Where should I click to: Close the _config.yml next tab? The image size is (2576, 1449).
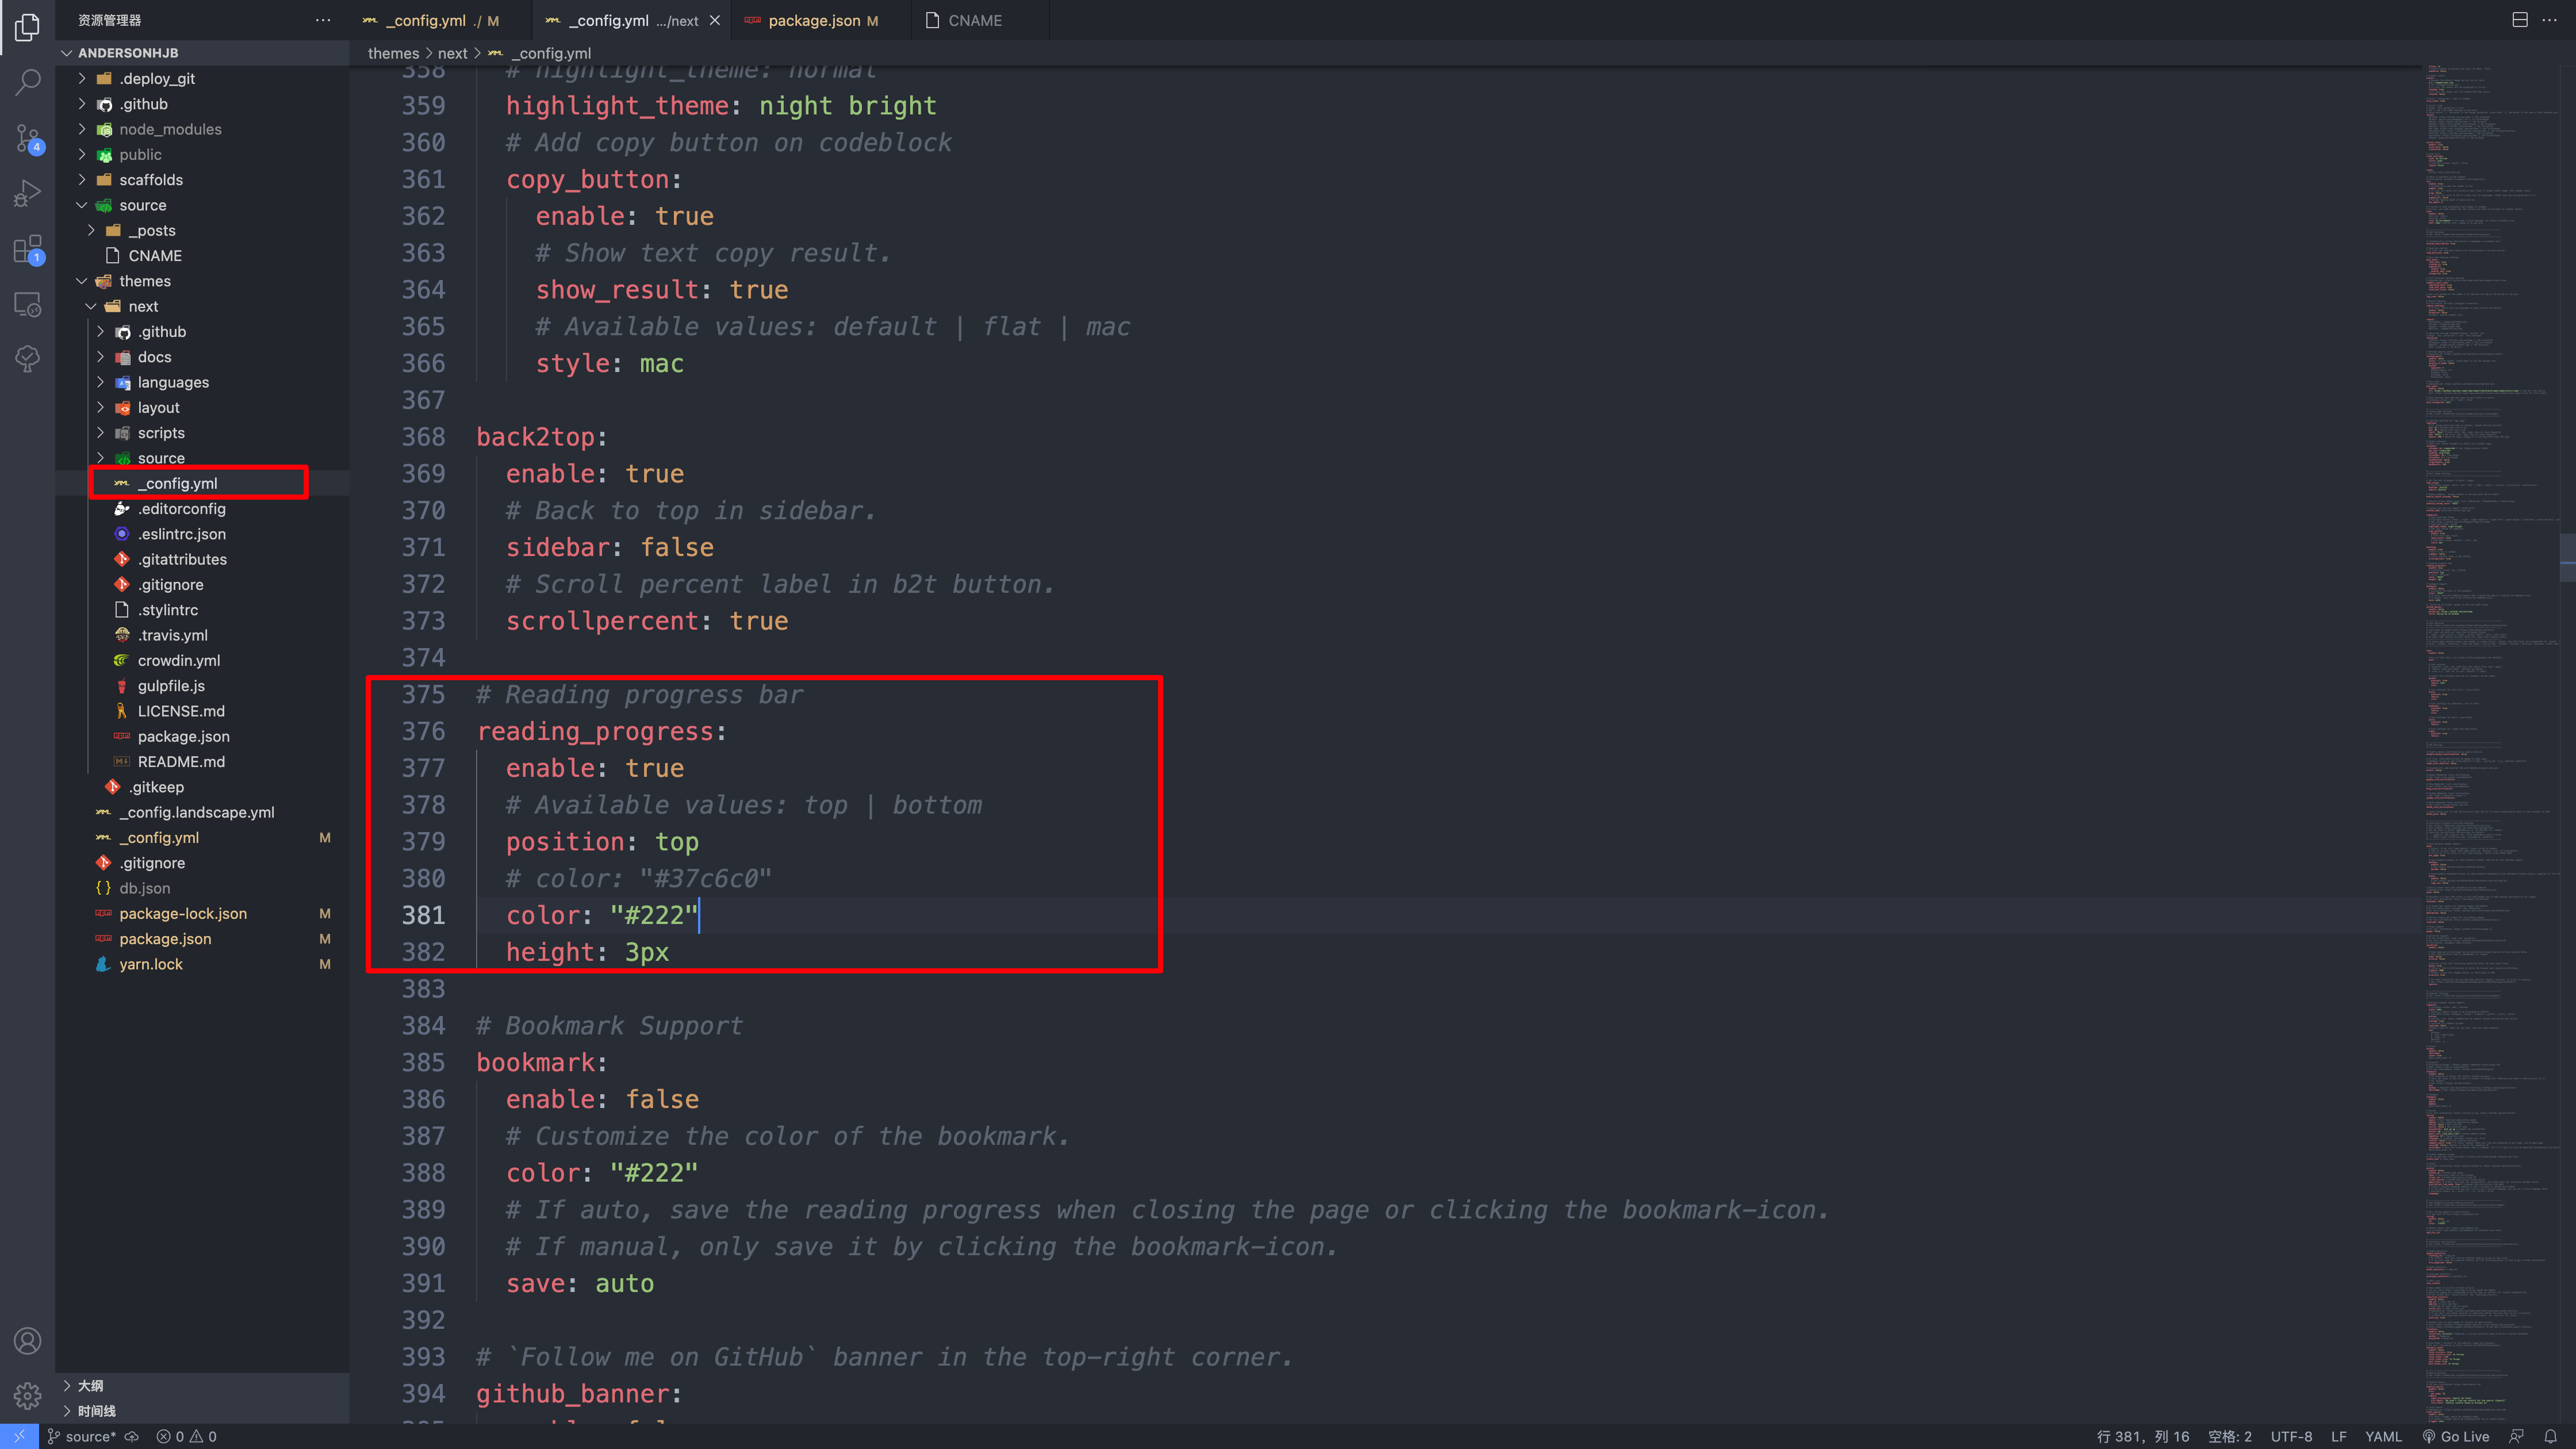click(714, 20)
